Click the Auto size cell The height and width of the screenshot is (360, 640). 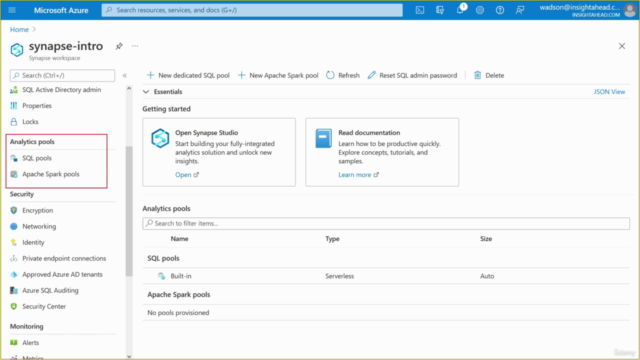click(x=487, y=276)
